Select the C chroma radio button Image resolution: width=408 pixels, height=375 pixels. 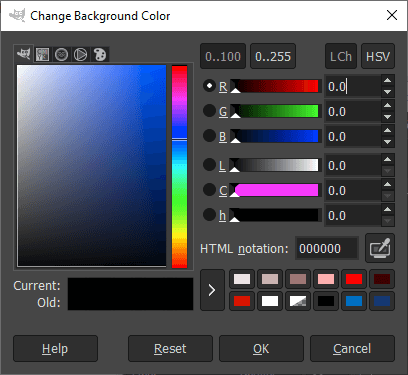[209, 190]
